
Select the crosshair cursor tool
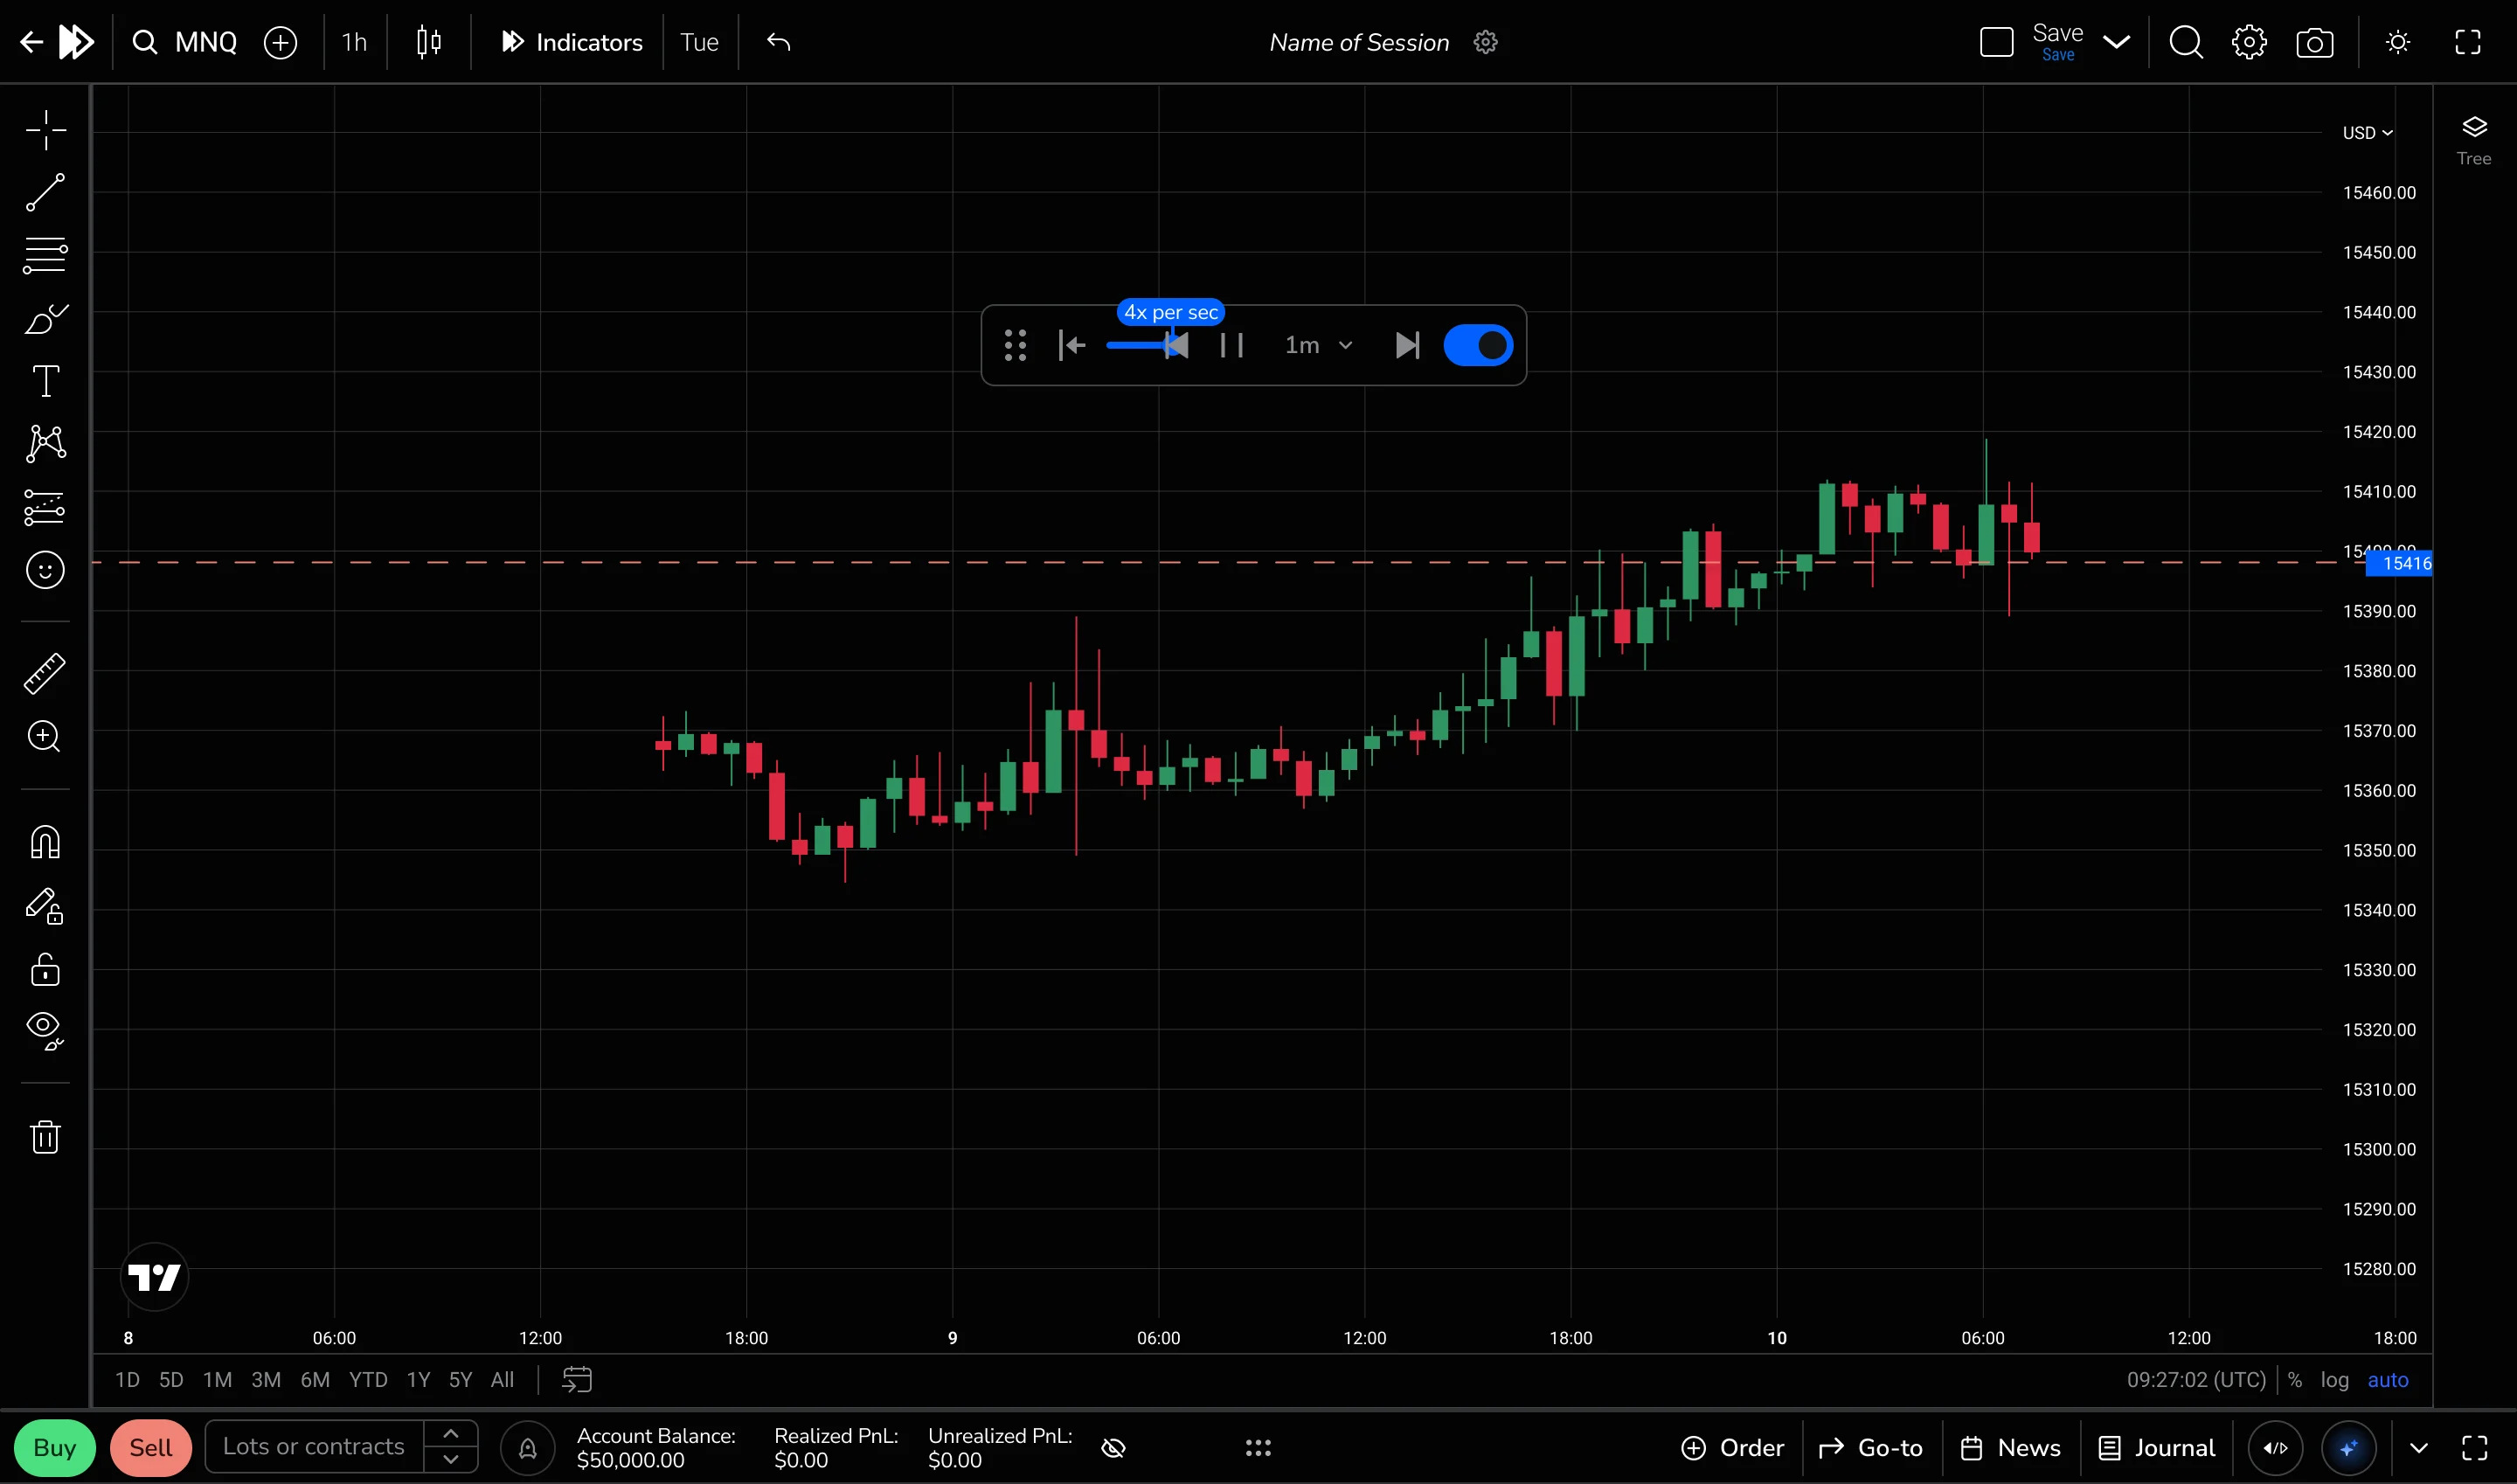[46, 130]
